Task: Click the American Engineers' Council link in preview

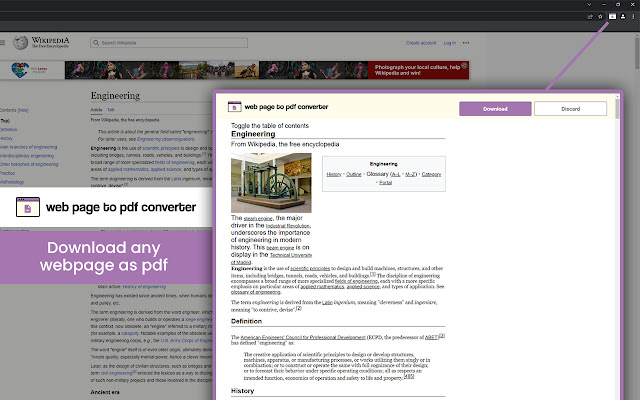Action: [303, 337]
